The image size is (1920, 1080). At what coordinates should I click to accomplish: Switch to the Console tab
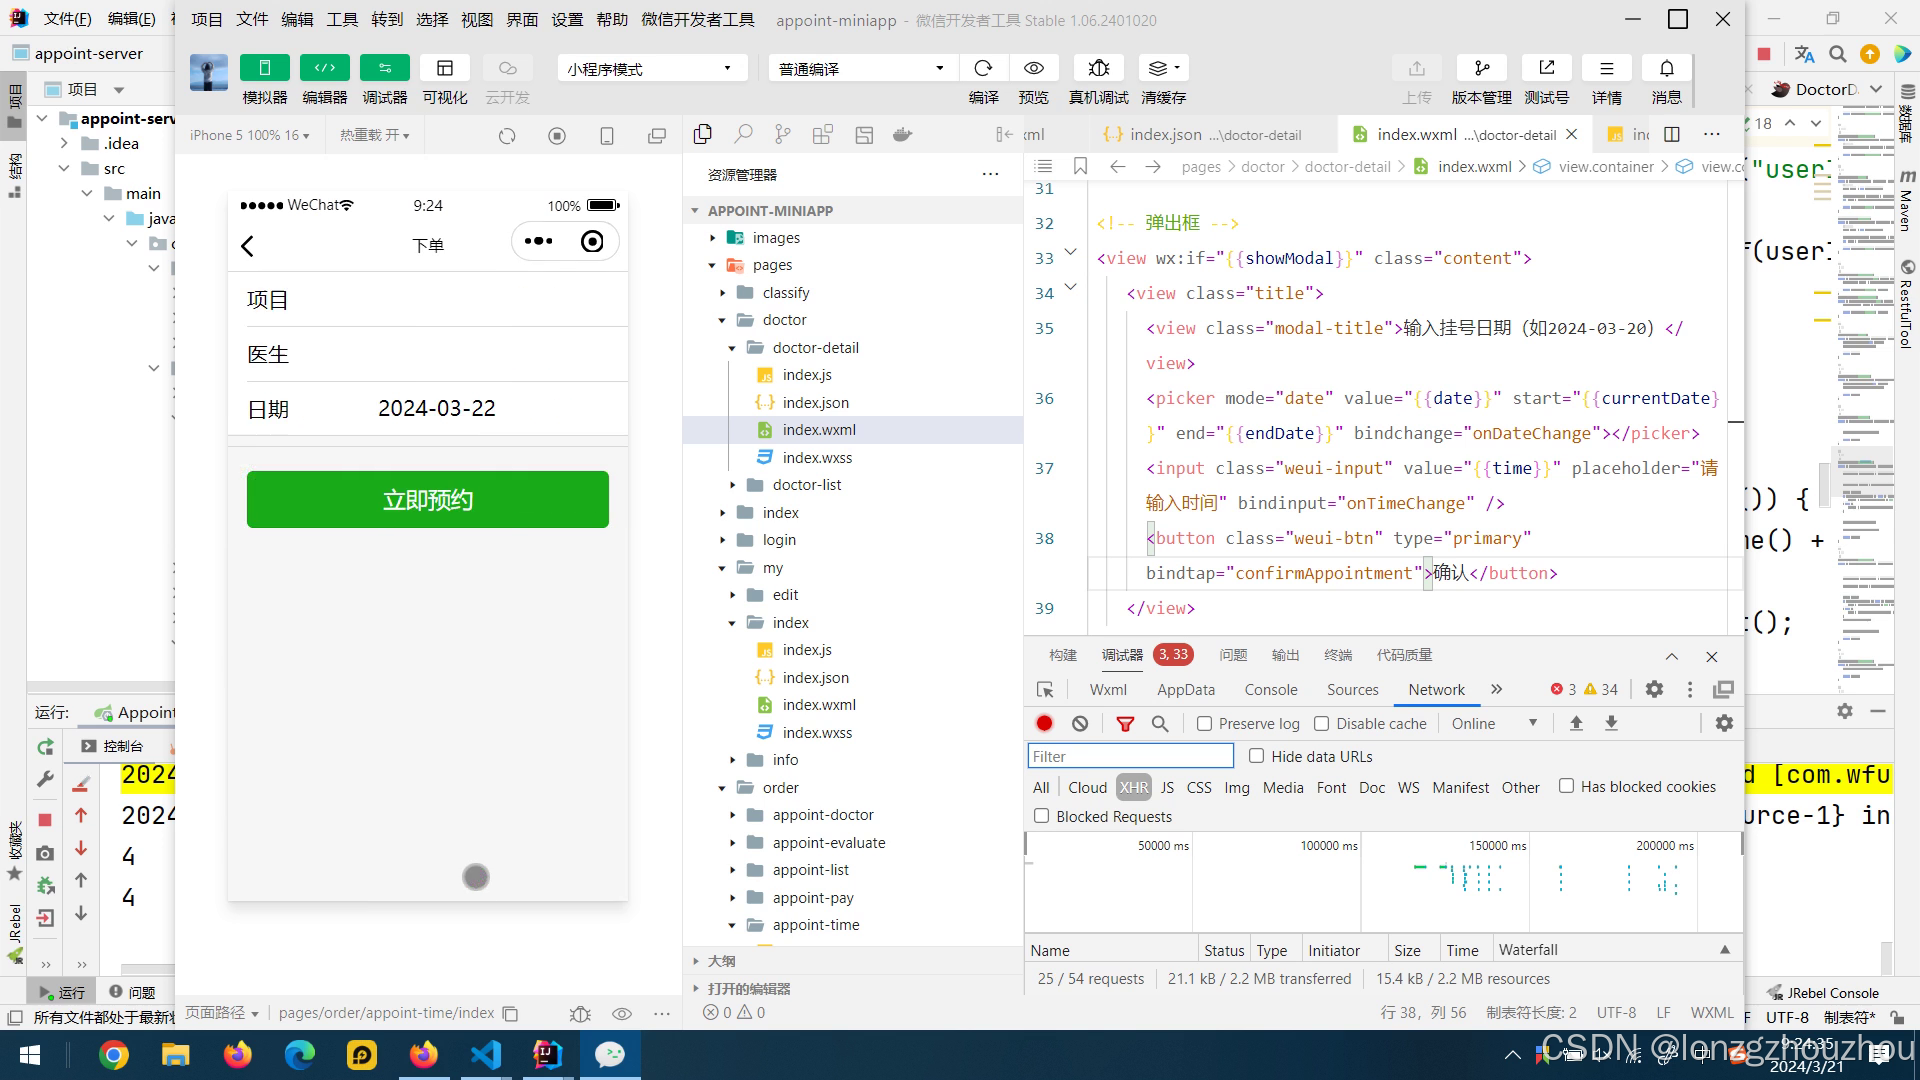(x=1270, y=690)
